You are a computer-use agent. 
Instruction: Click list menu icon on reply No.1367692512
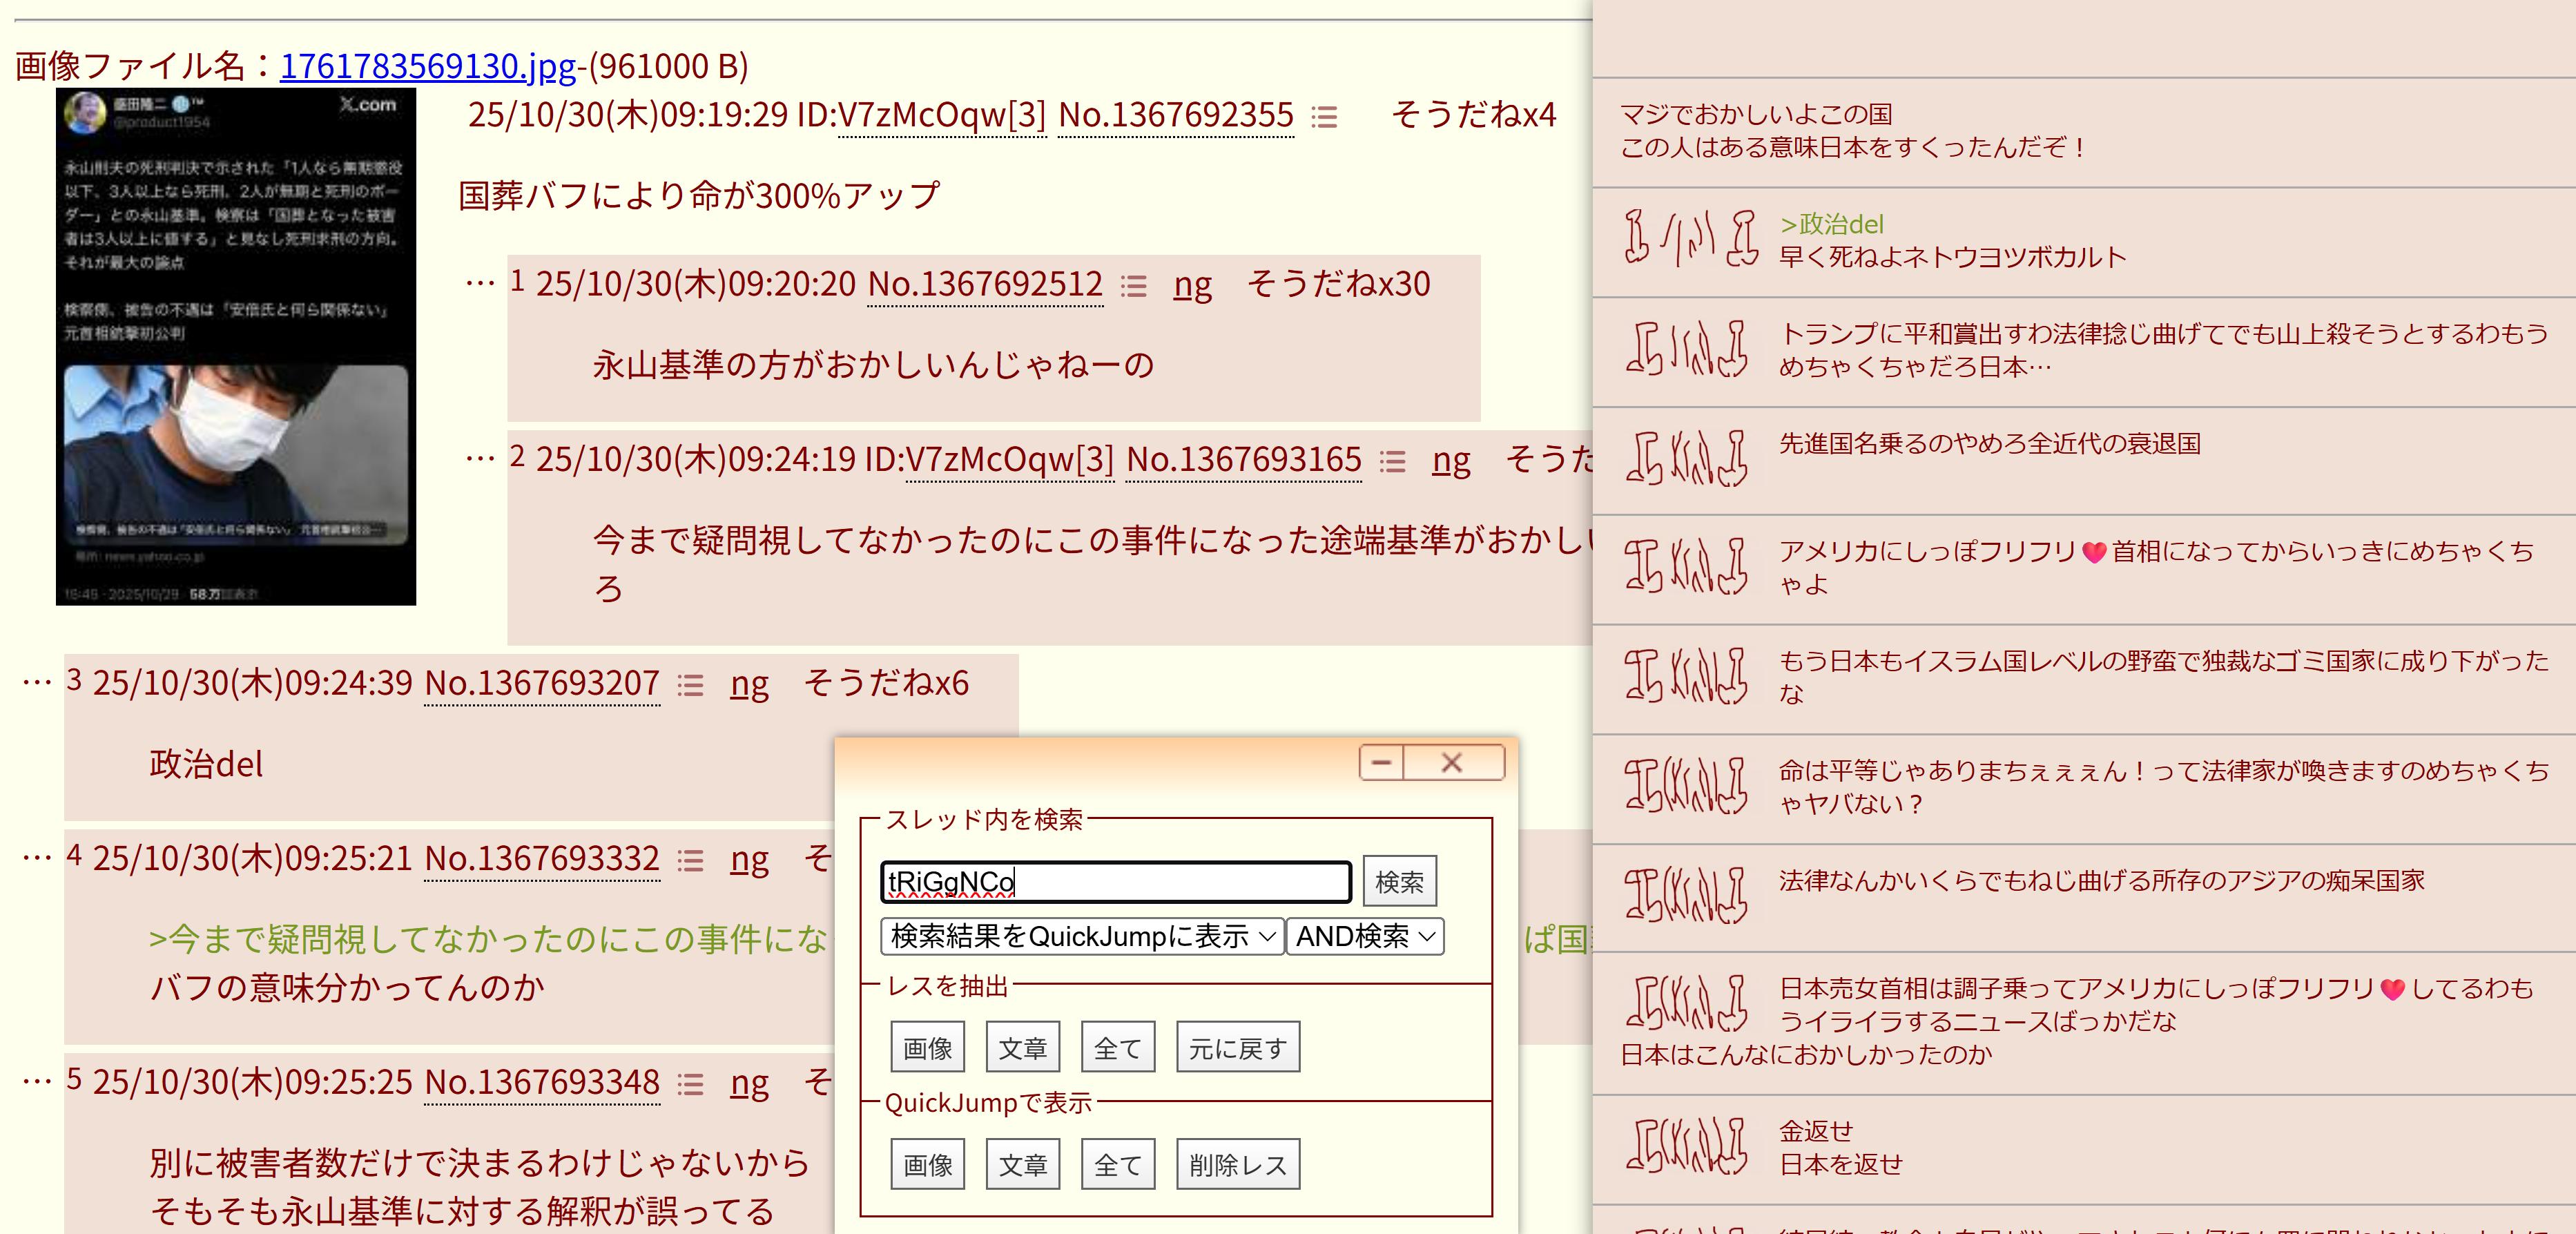click(x=1133, y=287)
